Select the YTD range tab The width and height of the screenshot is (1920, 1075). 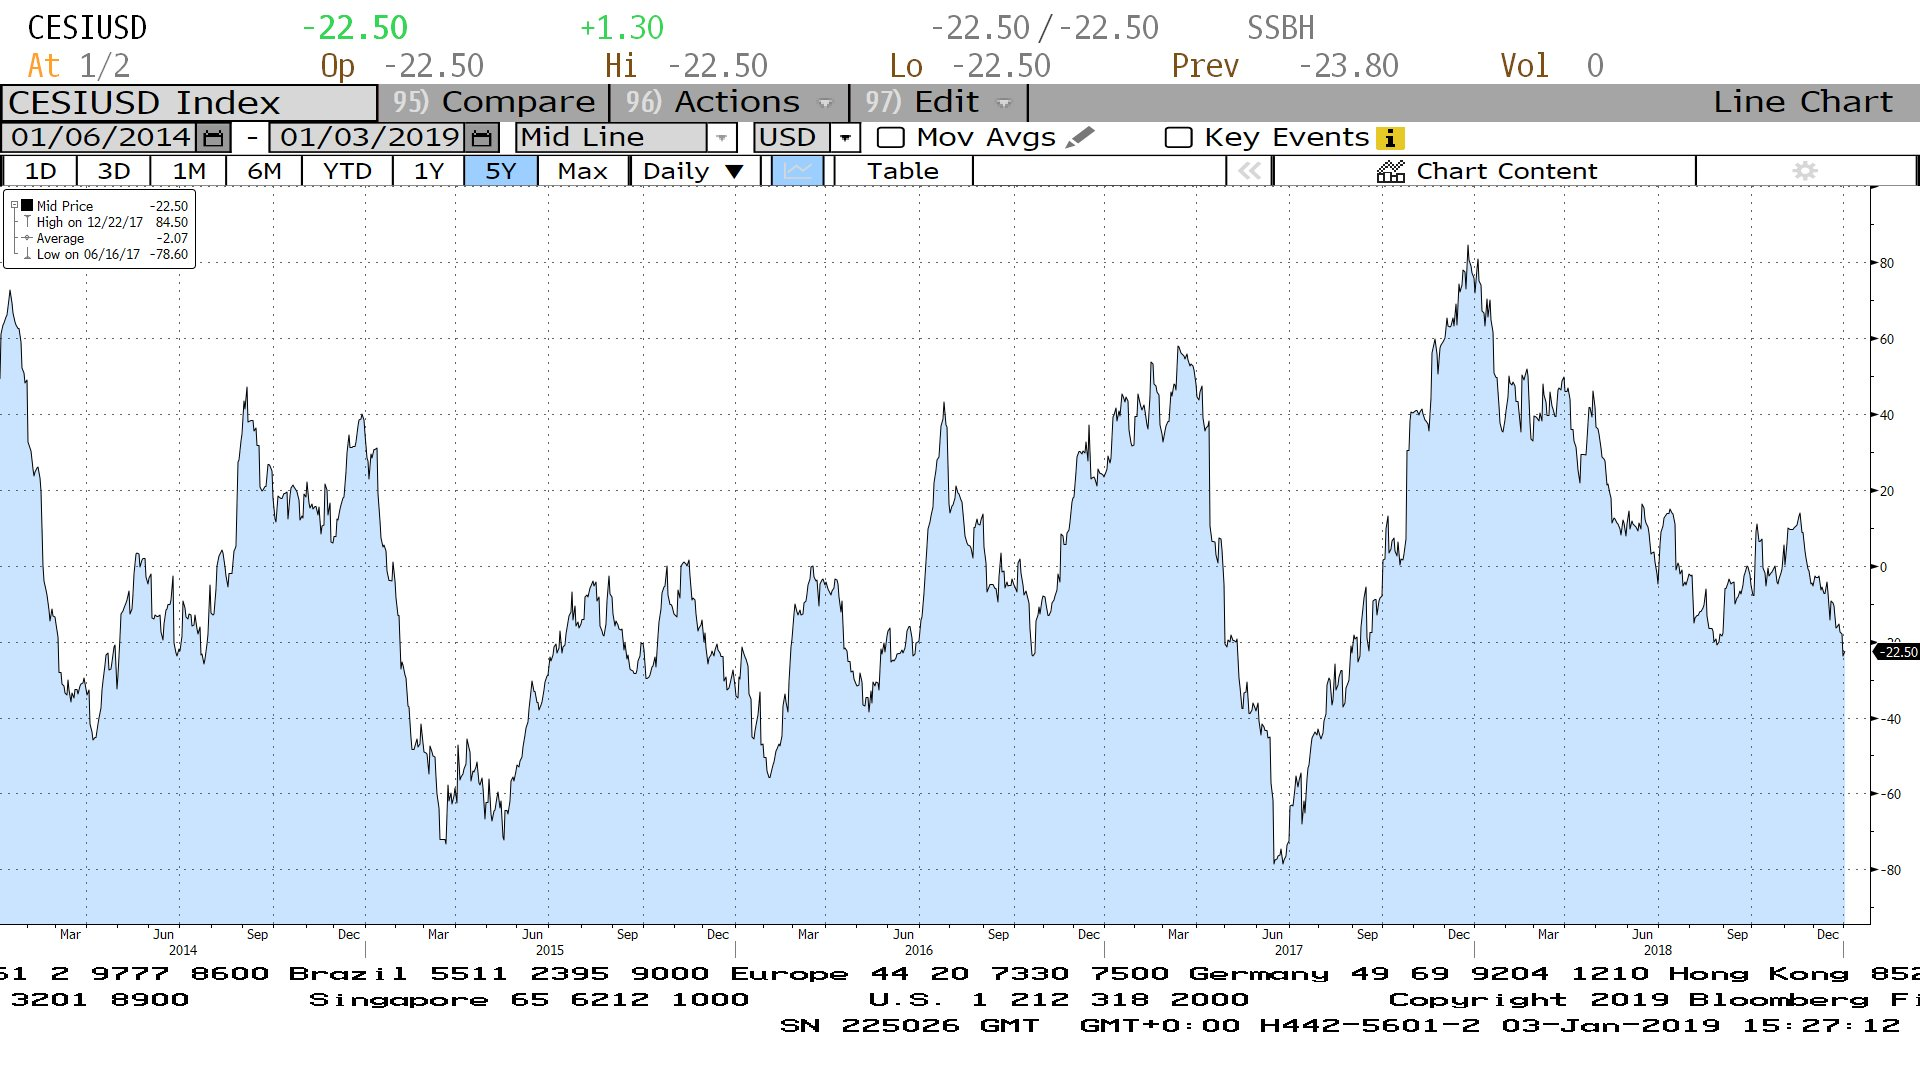click(x=347, y=171)
